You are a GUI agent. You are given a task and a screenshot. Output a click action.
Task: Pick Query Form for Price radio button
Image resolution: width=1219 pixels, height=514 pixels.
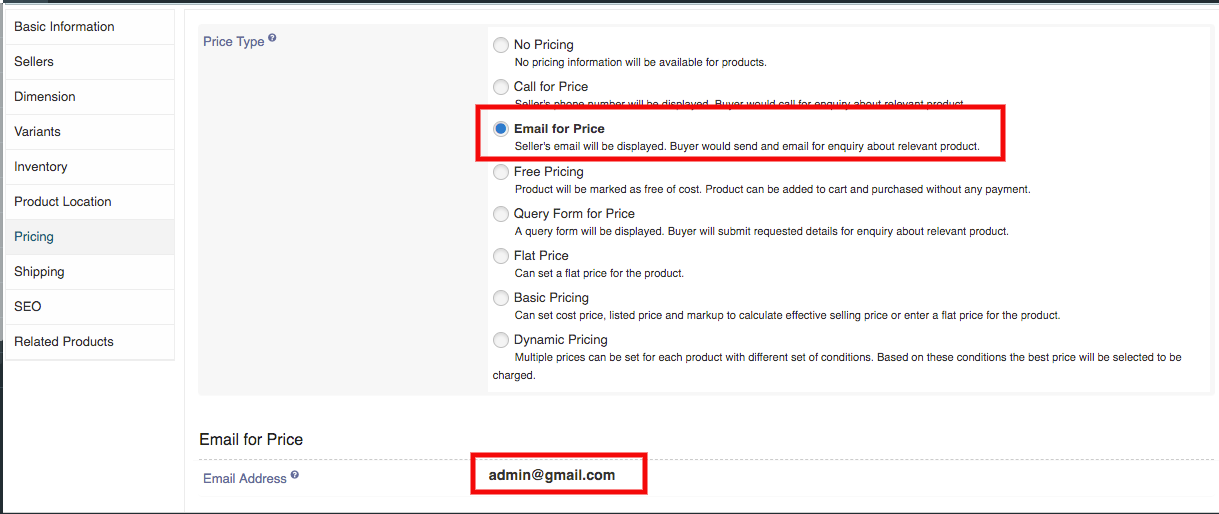click(x=501, y=214)
